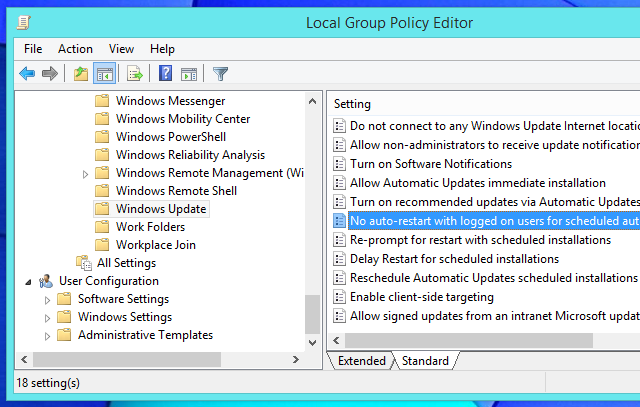640x407 pixels.
Task: Click the All Settings node icon
Action: pyautogui.click(x=84, y=263)
